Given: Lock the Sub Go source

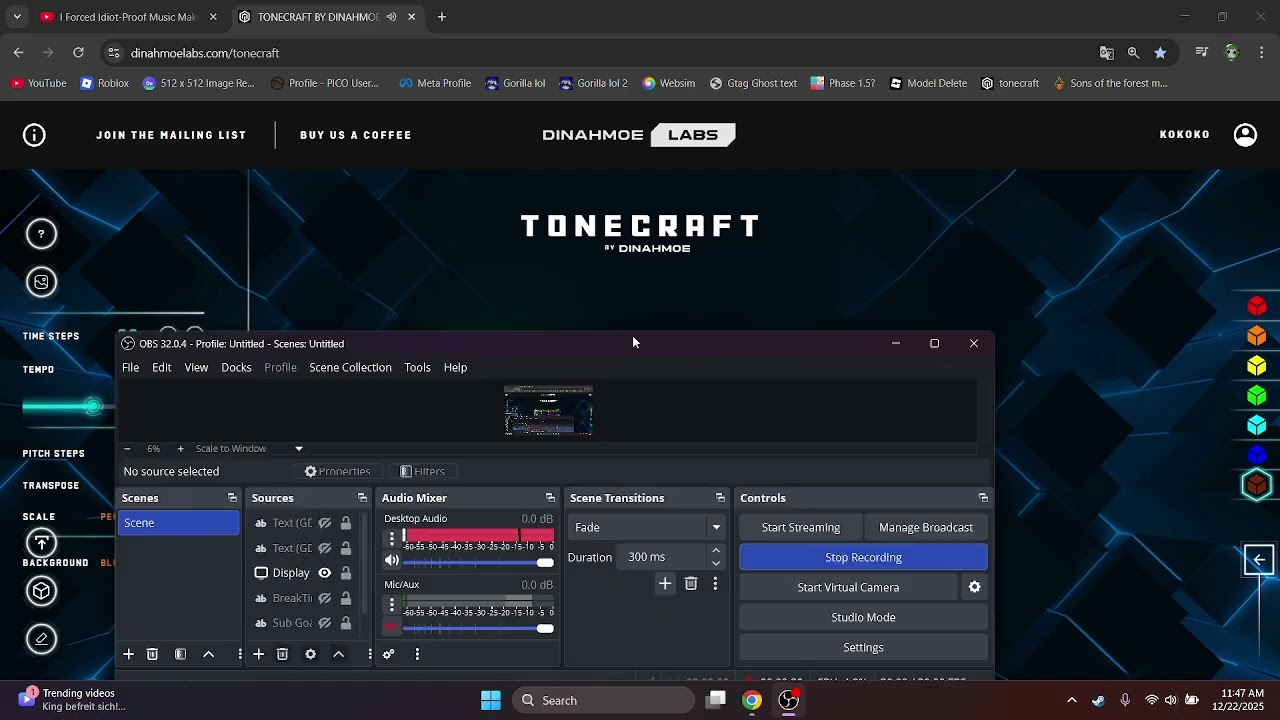Looking at the screenshot, I should tap(345, 623).
